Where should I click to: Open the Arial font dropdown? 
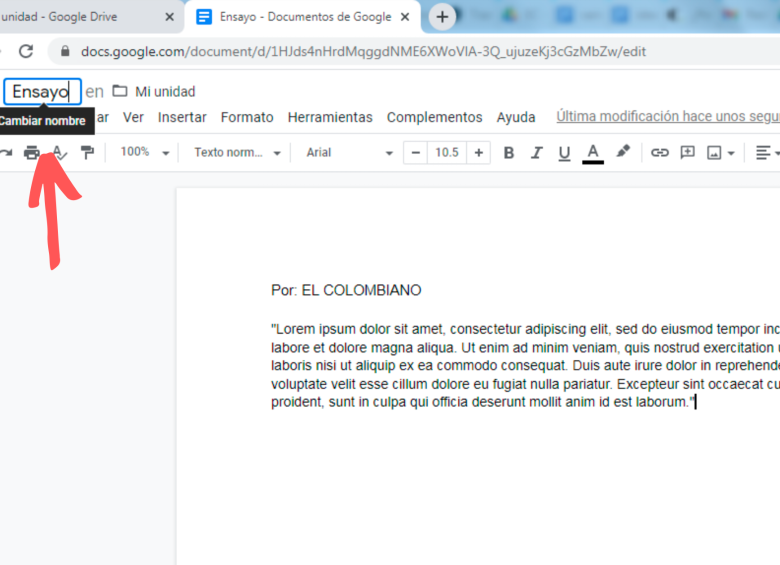(x=349, y=152)
